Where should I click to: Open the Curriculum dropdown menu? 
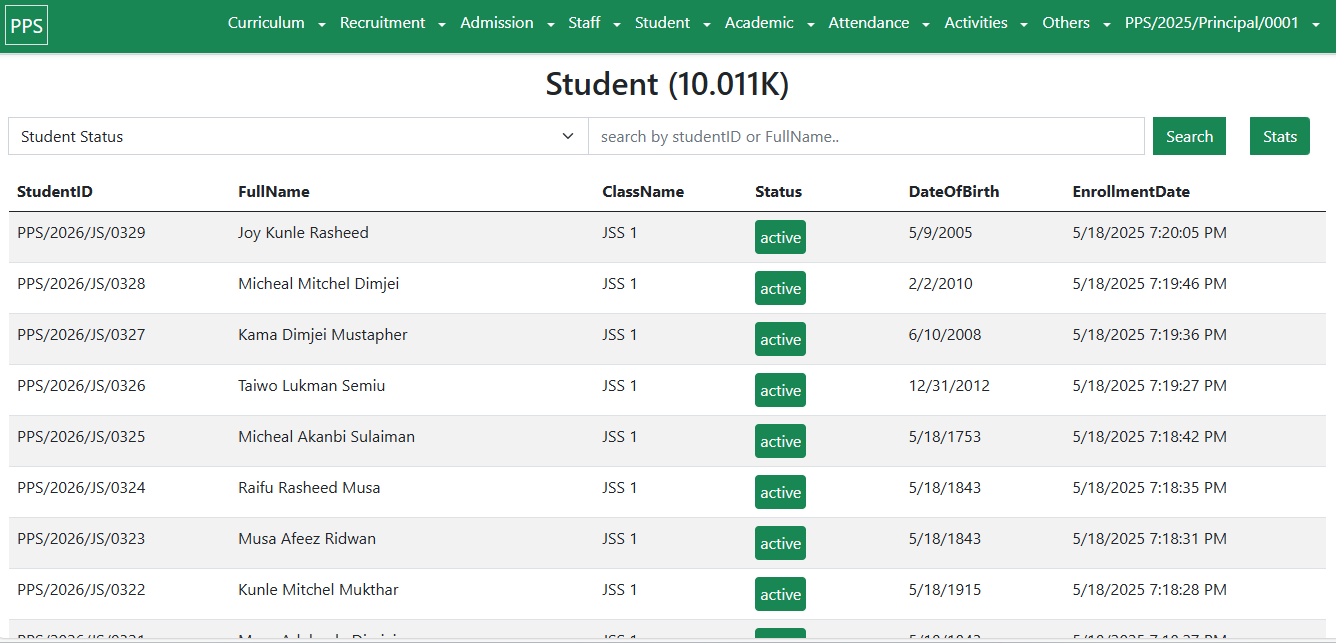coord(276,23)
